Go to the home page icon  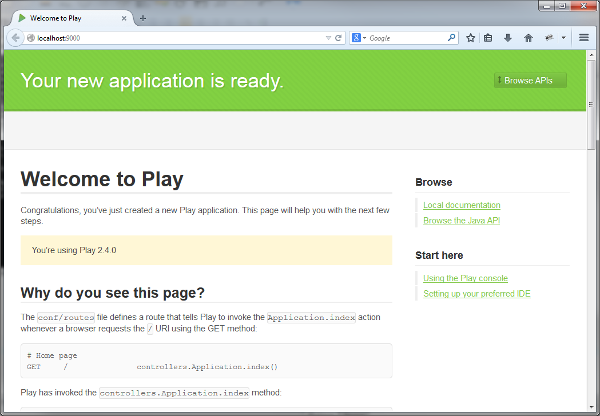tap(528, 38)
